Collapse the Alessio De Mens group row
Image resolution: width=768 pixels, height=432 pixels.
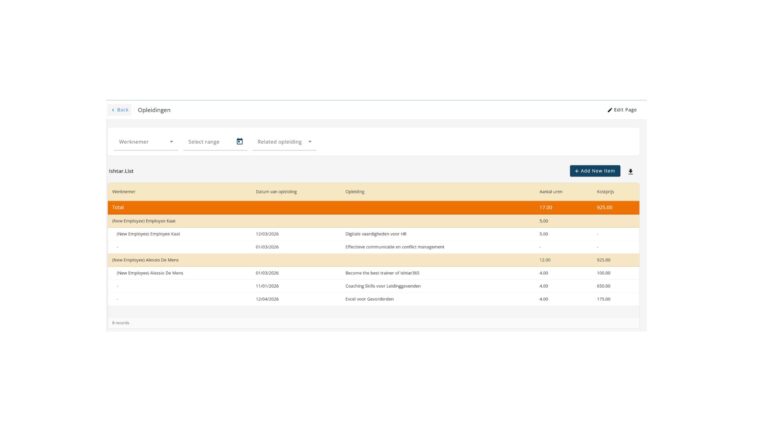pos(148,260)
